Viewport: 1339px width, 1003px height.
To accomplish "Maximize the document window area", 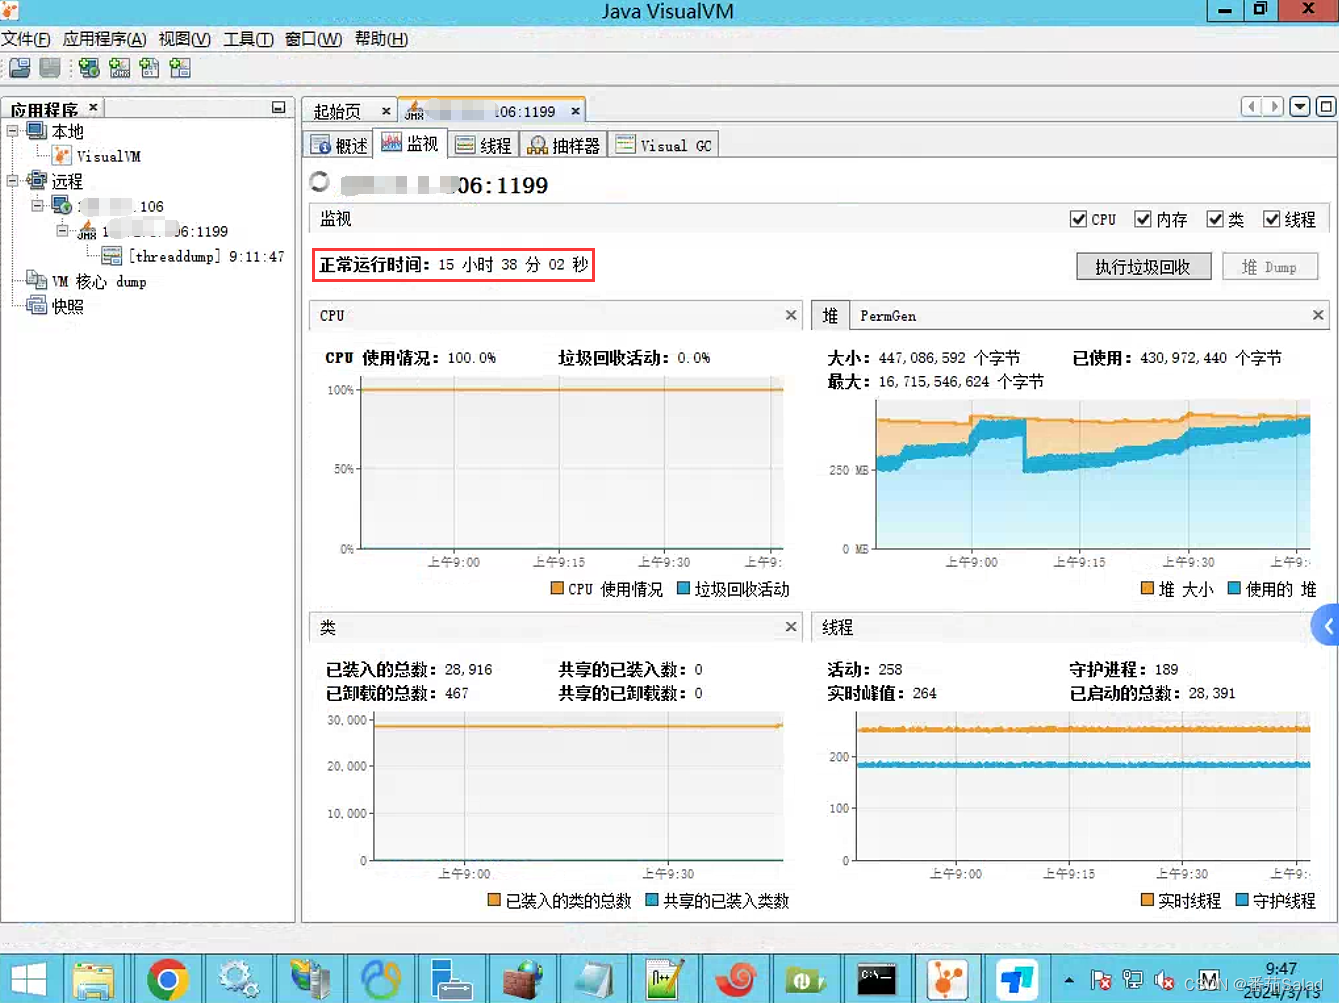I will tap(1326, 106).
